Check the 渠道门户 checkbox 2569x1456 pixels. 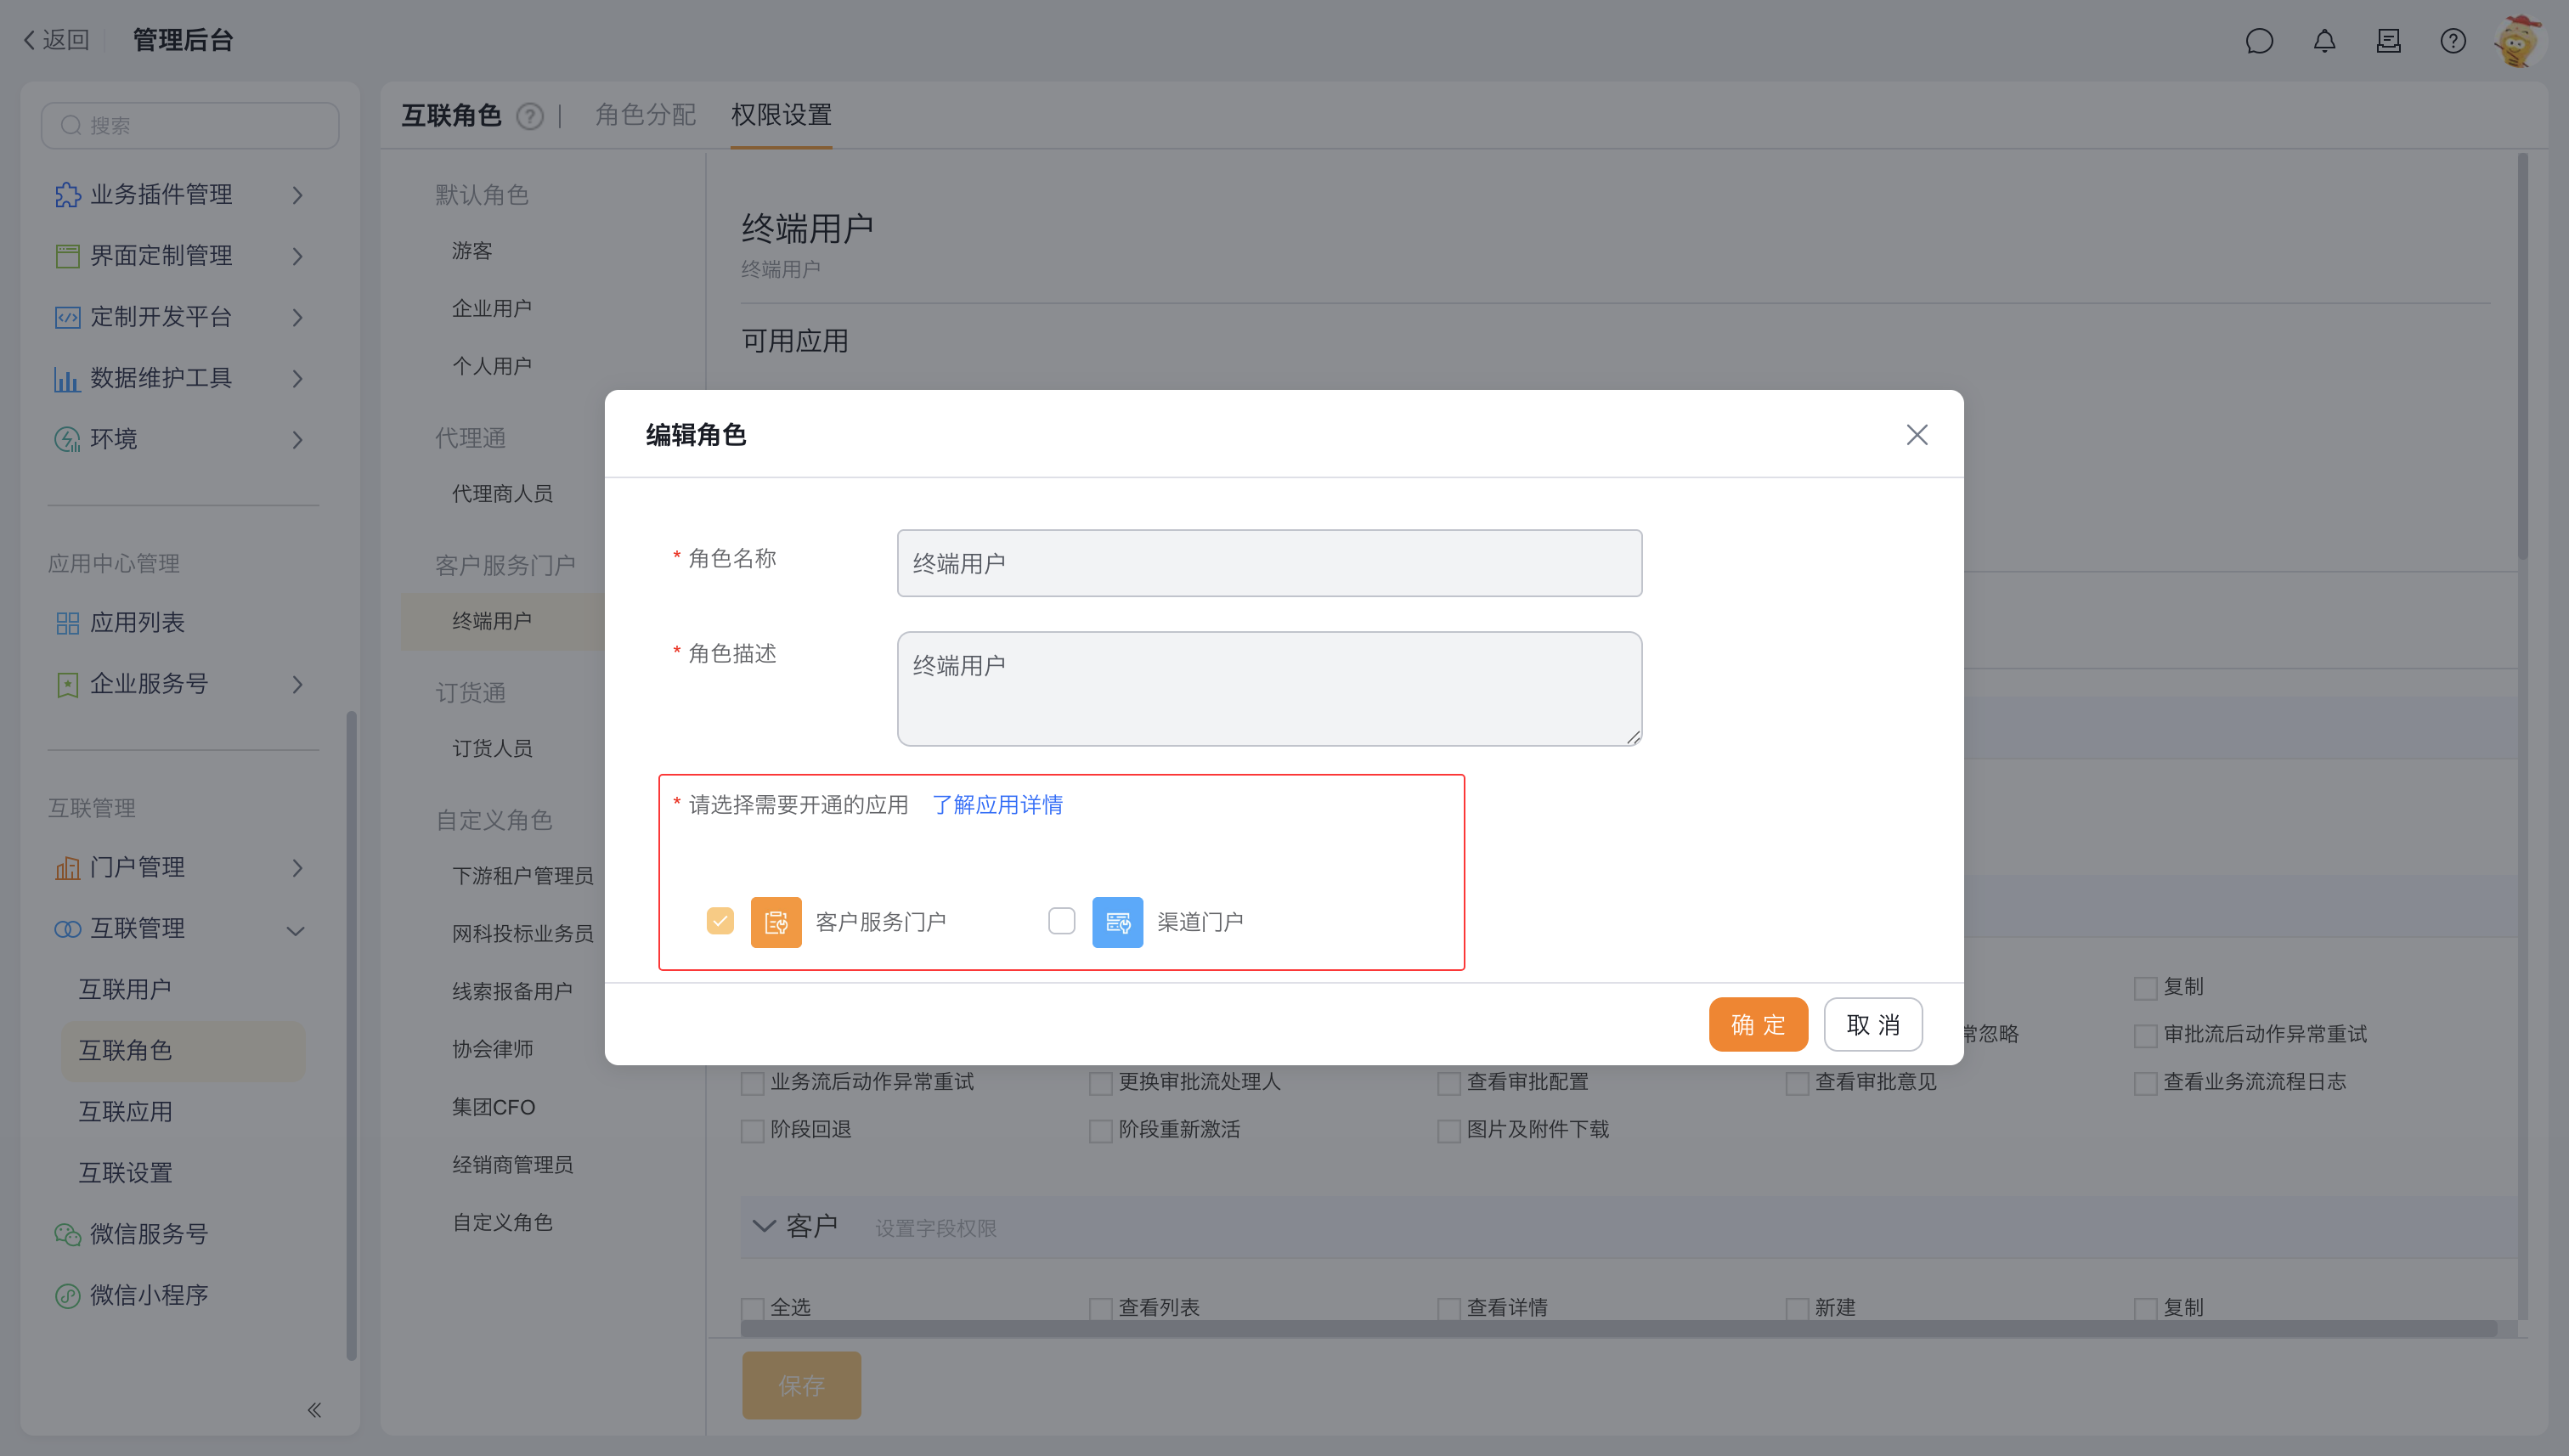[1061, 920]
